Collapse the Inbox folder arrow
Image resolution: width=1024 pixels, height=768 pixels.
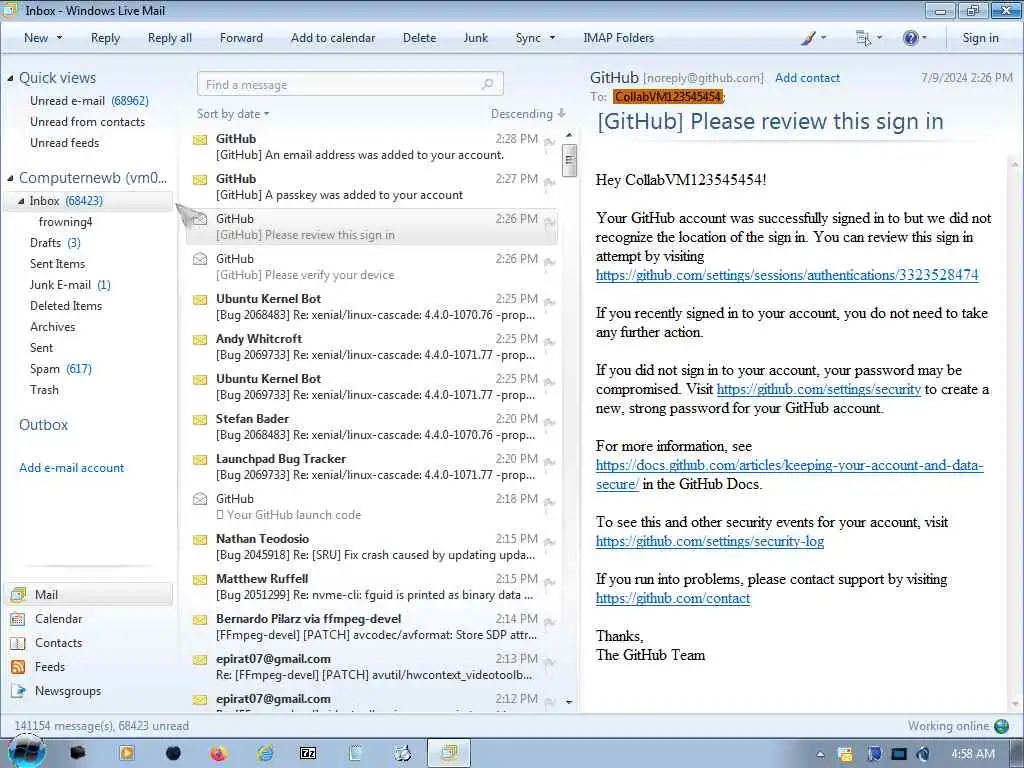(22, 201)
